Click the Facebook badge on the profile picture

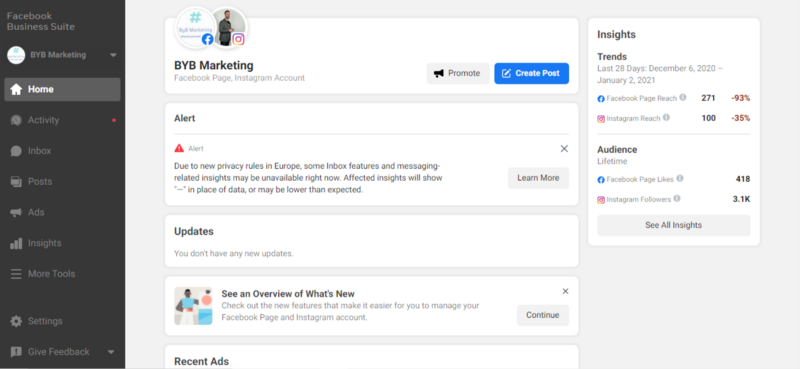(x=208, y=39)
